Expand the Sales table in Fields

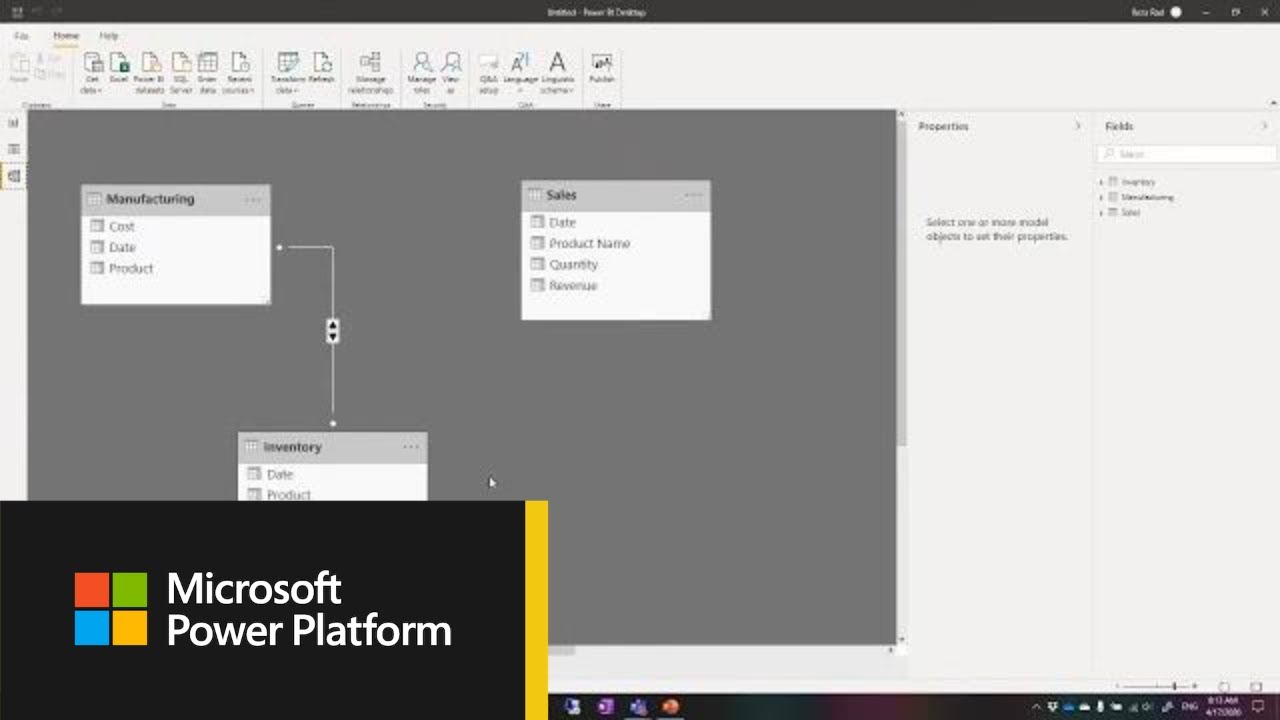click(1101, 212)
